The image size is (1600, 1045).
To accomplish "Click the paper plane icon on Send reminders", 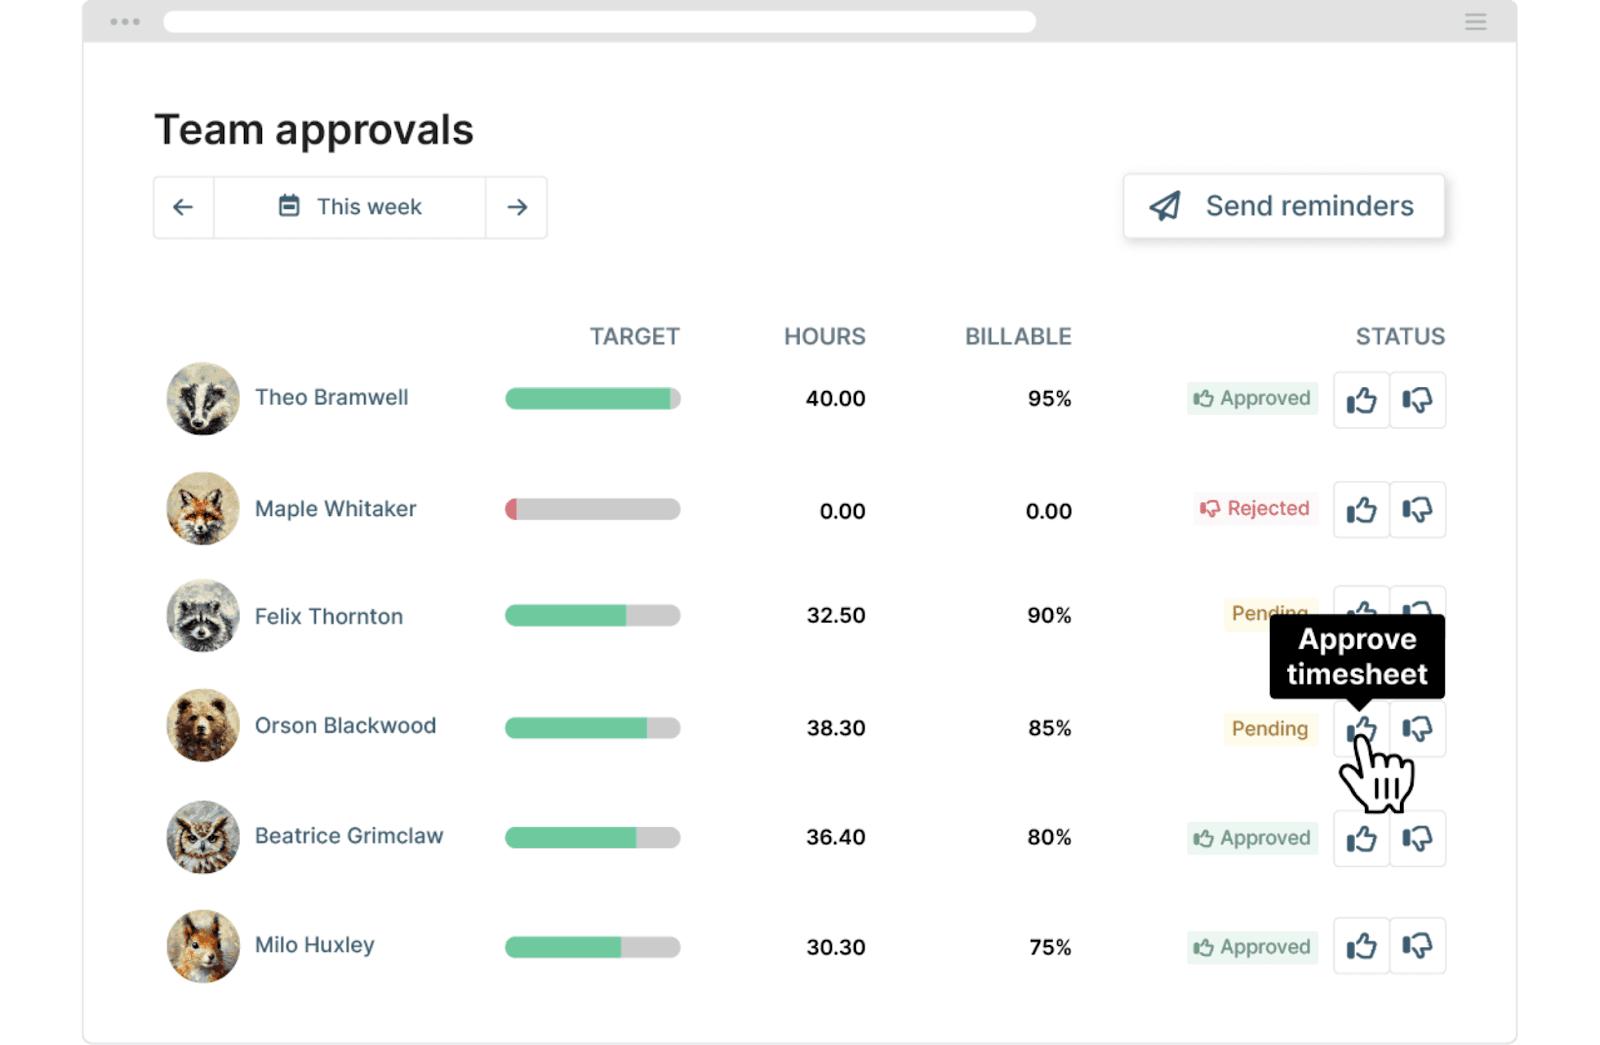I will [1163, 206].
